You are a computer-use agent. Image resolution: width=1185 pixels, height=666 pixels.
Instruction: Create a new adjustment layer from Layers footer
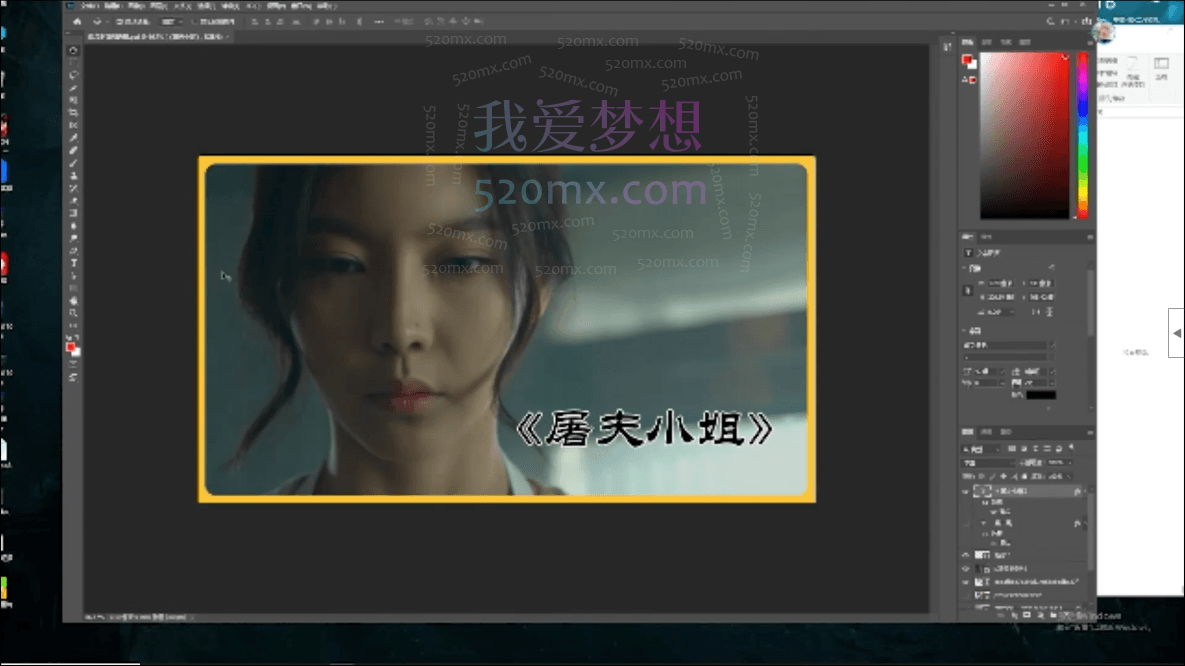click(x=1039, y=615)
